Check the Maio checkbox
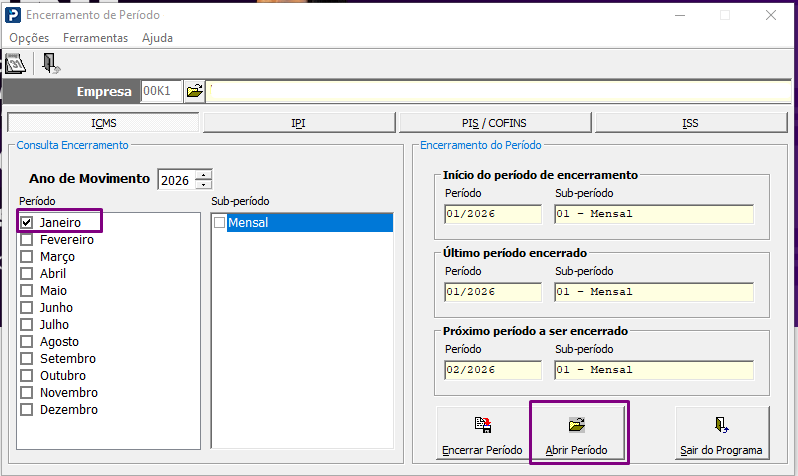 (27, 291)
